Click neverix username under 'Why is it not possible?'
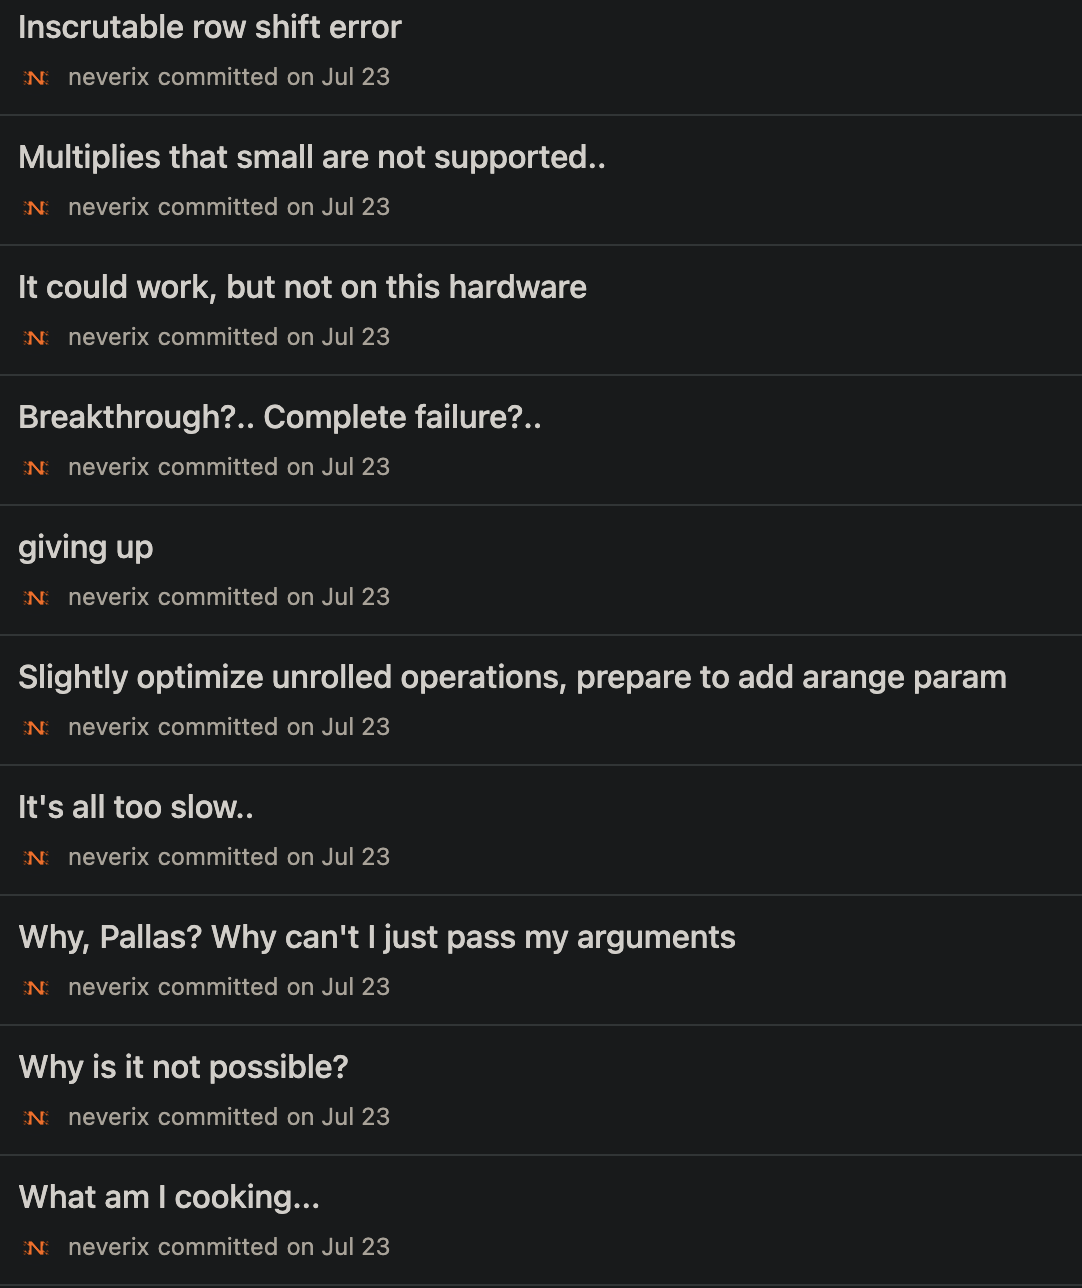This screenshot has height=1288, width=1082. (109, 1117)
